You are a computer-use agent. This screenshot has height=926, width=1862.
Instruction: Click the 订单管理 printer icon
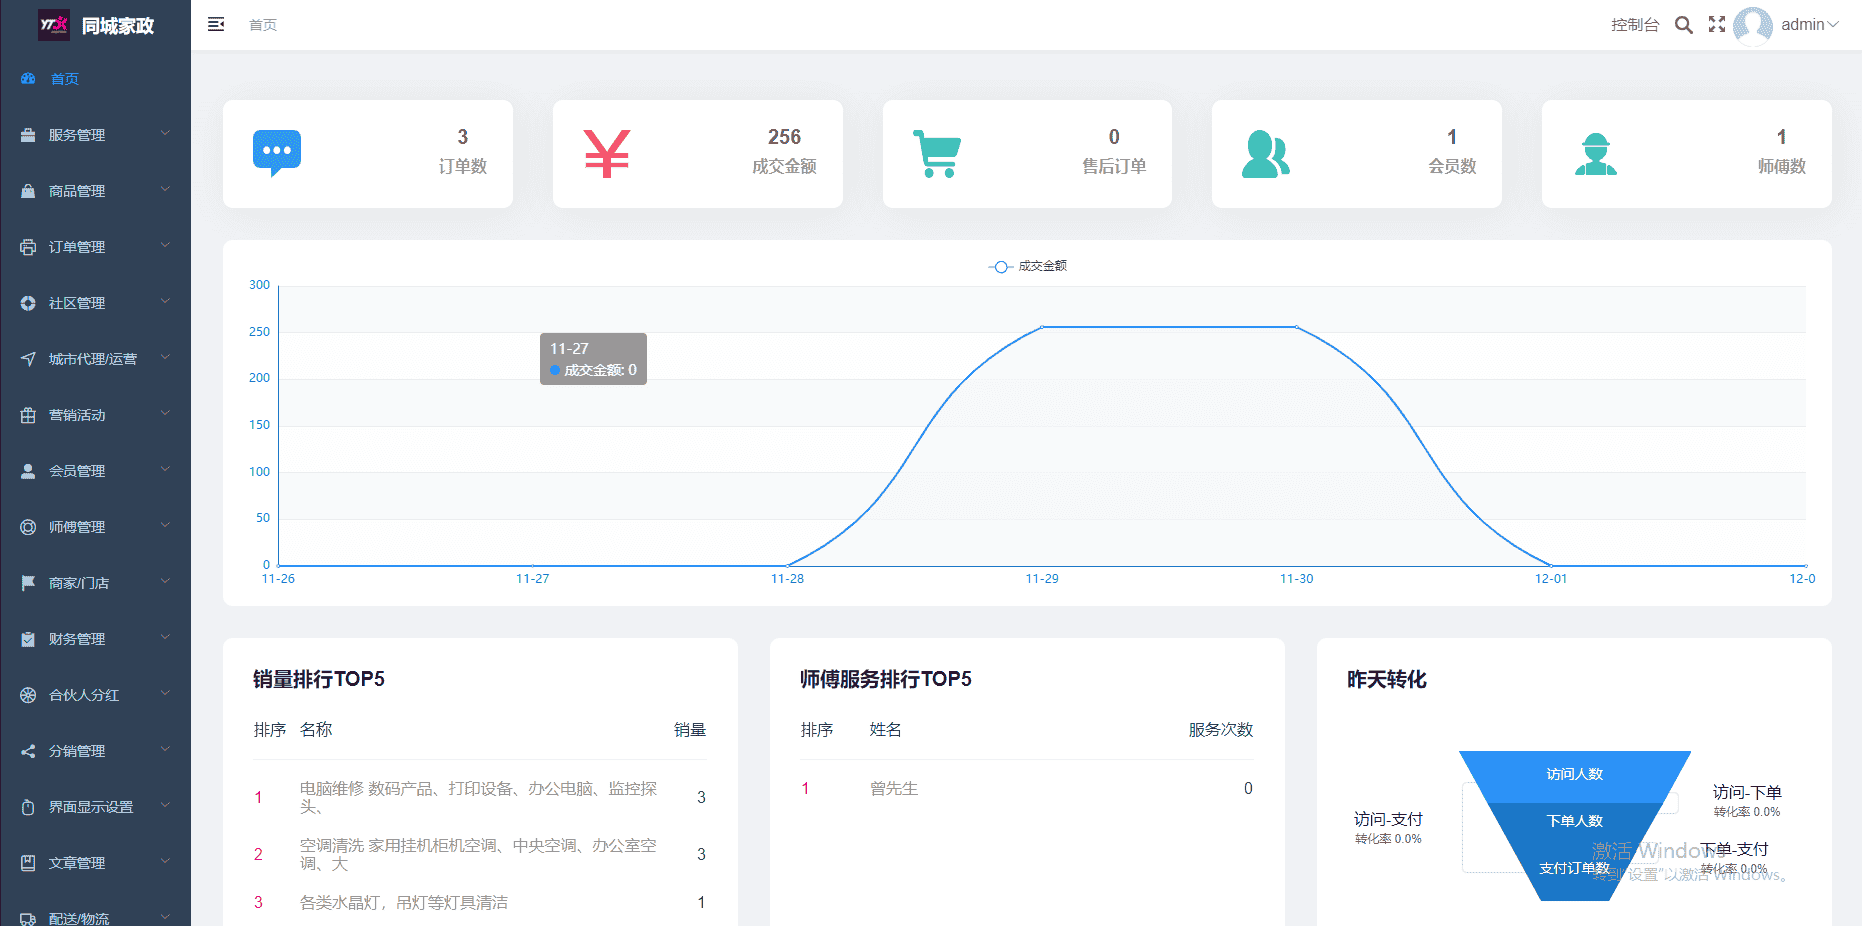tap(28, 247)
